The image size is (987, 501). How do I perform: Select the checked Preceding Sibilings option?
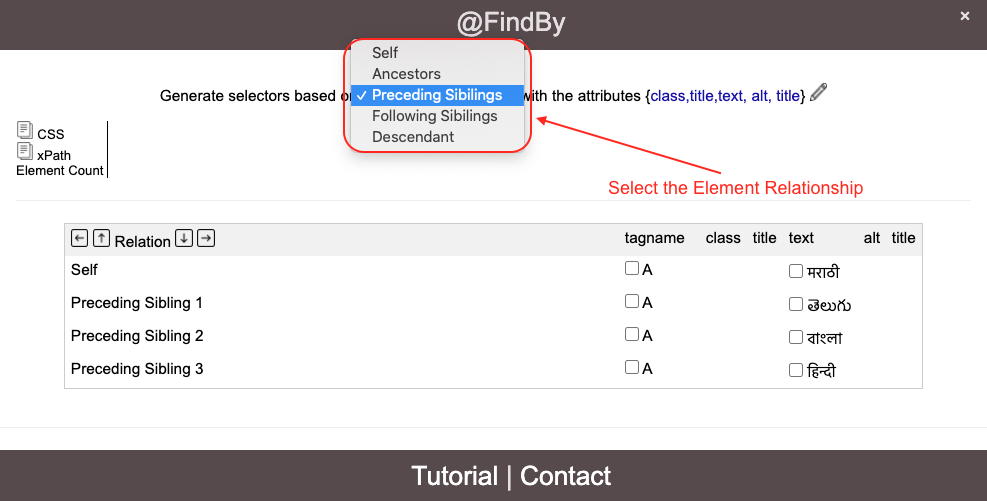pos(437,95)
